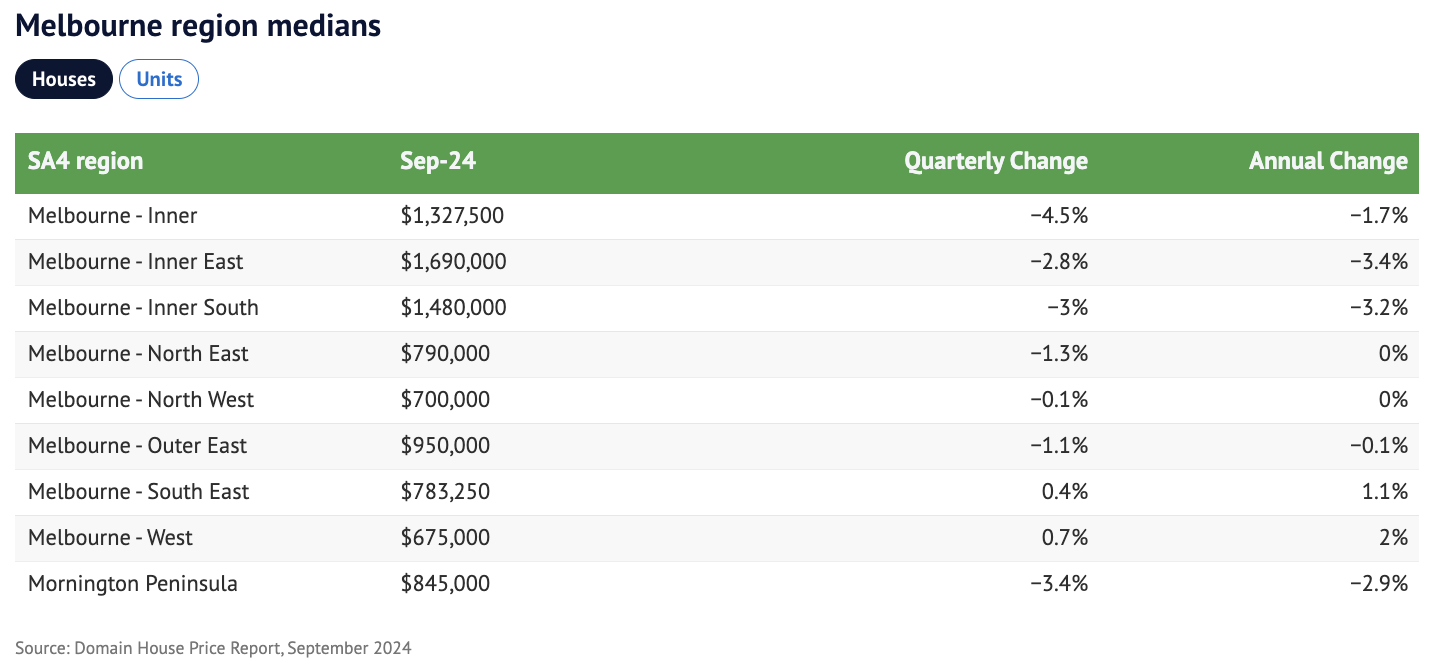Select the Melbourne - Inner East row label
Screen dimensions: 1440x670
pos(136,262)
